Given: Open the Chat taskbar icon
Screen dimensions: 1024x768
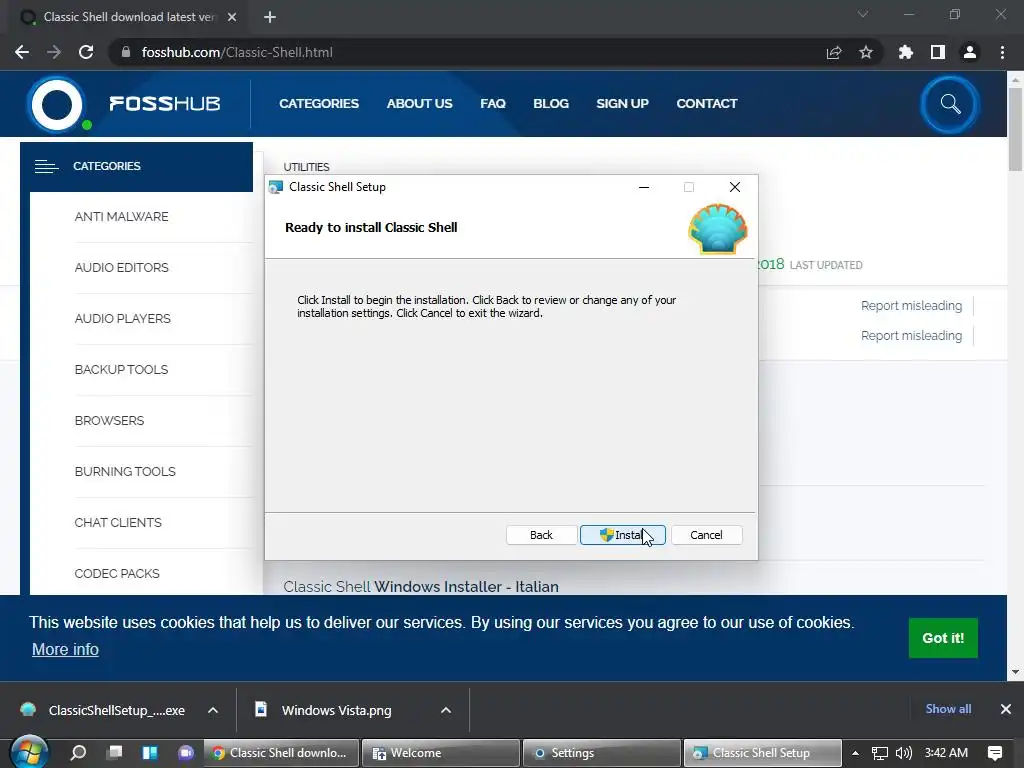Looking at the screenshot, I should point(186,753).
